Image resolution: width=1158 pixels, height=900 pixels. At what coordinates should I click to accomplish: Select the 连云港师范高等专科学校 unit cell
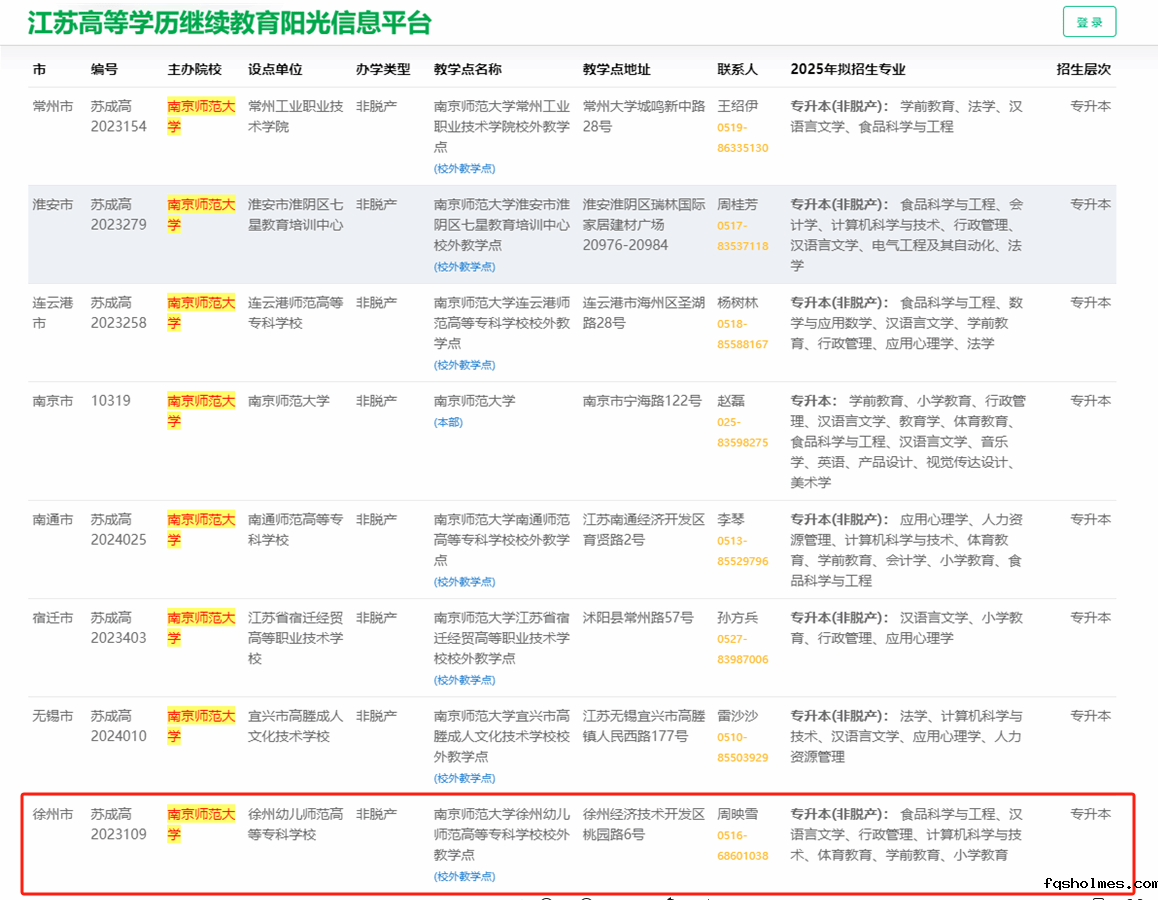point(295,312)
